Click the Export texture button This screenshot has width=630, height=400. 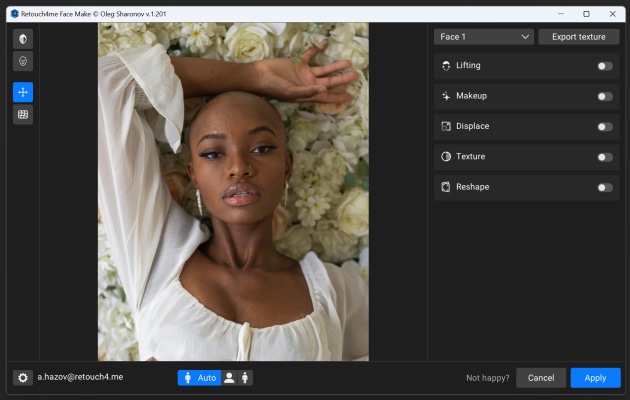[x=578, y=37]
